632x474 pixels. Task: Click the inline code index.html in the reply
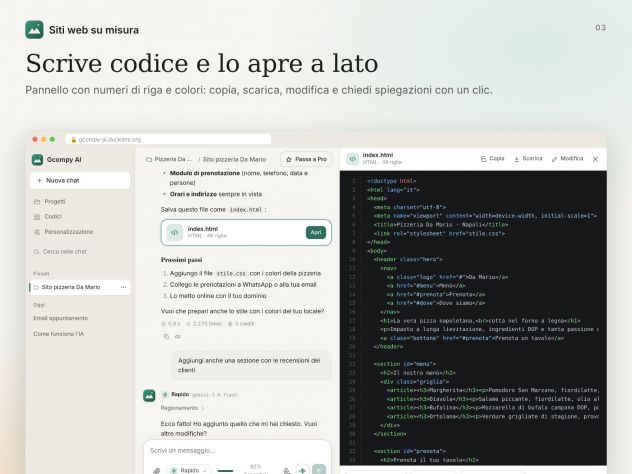click(246, 210)
